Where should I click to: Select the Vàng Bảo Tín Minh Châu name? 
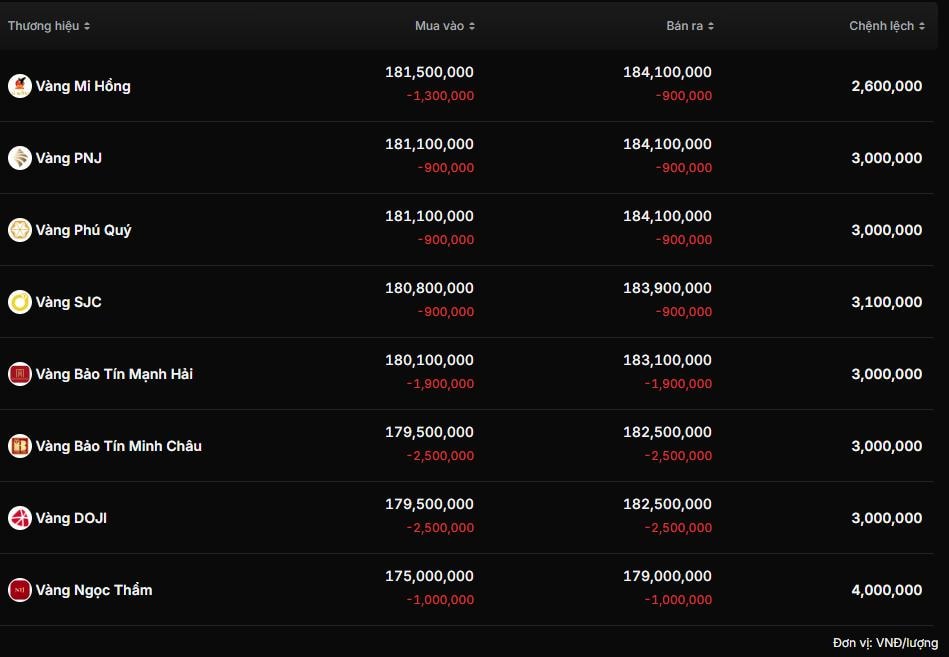[x=118, y=446]
